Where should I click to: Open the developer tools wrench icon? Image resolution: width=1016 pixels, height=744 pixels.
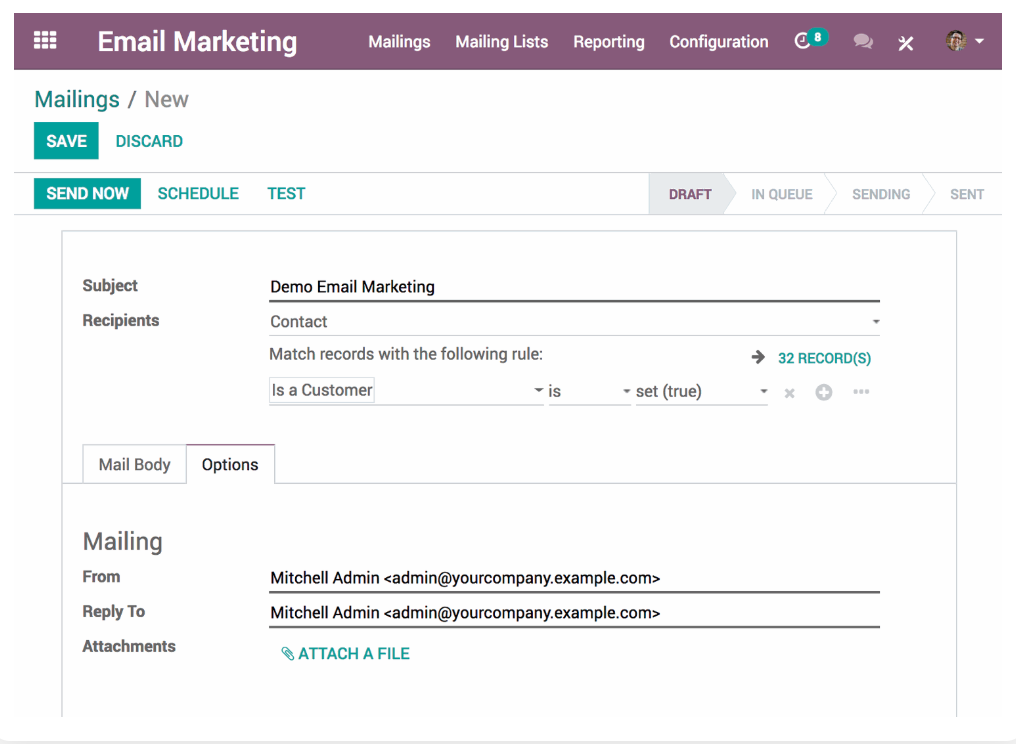click(x=905, y=44)
